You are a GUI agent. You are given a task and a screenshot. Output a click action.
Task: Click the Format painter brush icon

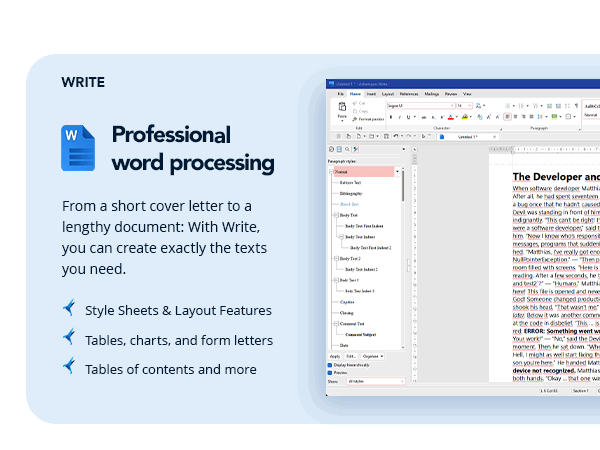click(x=355, y=119)
